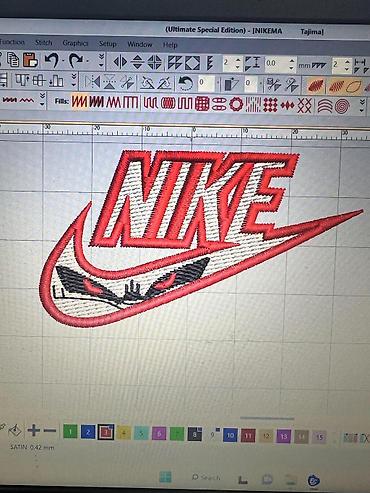
Task: Choose purple thread color 6
Action: tap(159, 434)
